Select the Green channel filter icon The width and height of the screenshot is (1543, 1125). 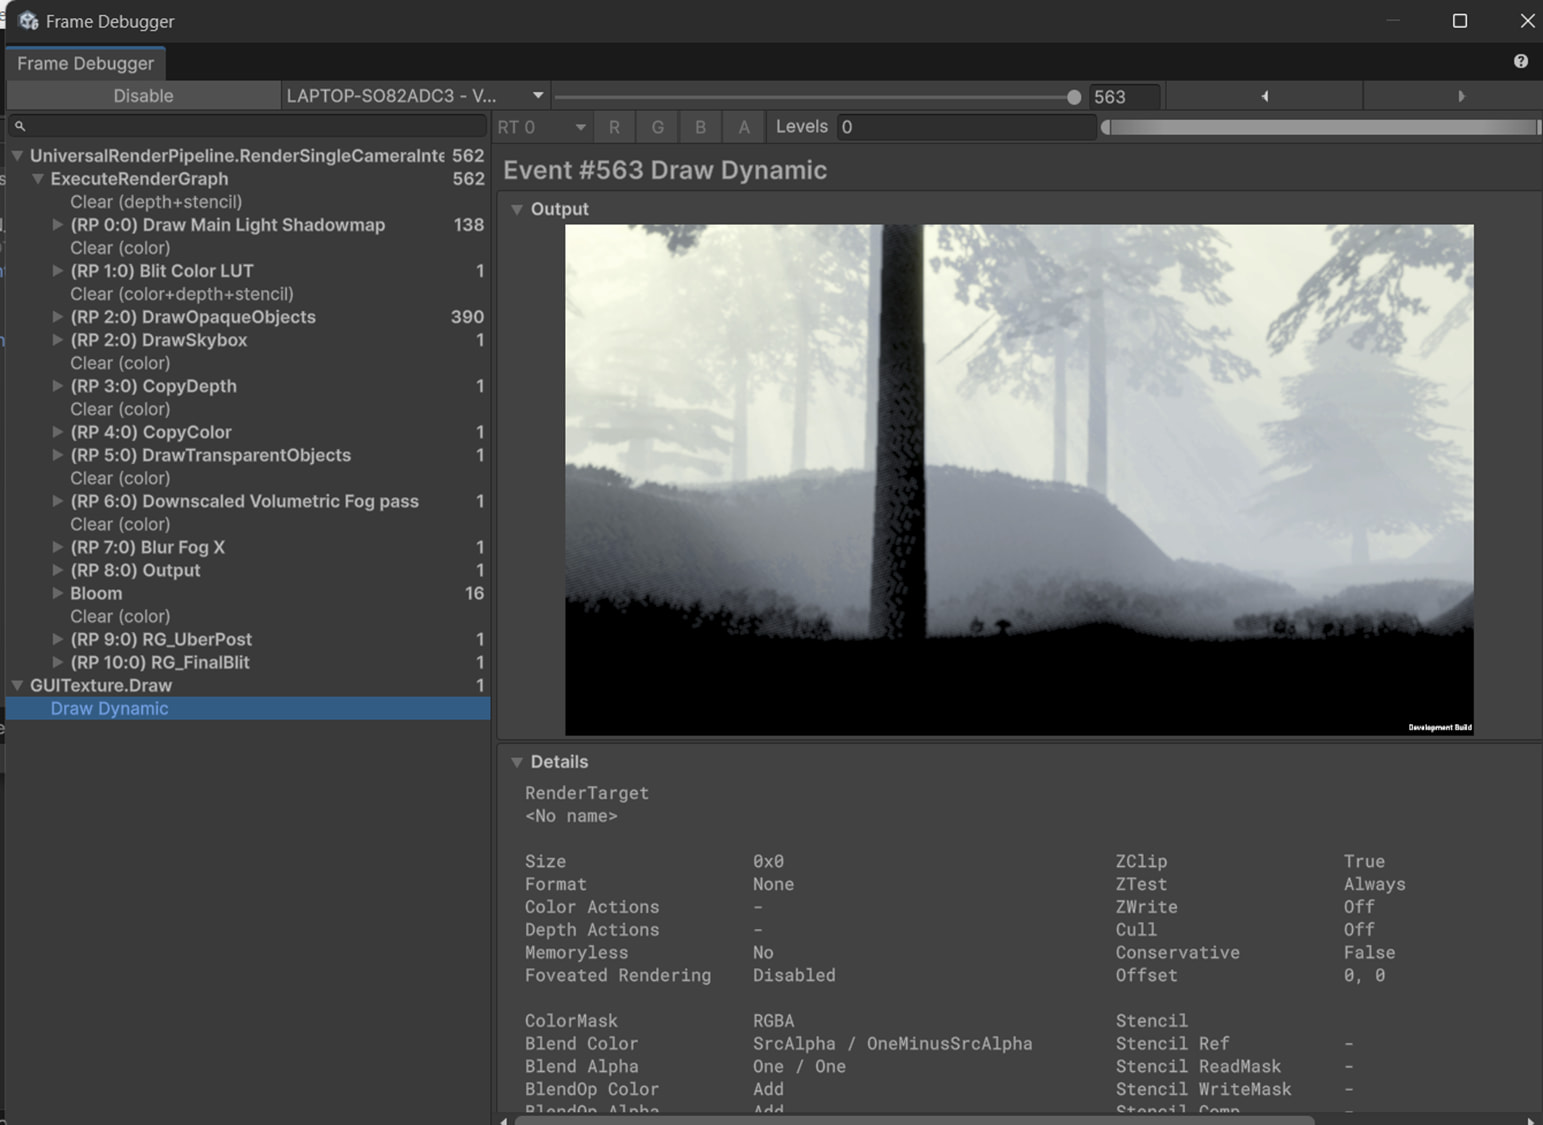(657, 126)
